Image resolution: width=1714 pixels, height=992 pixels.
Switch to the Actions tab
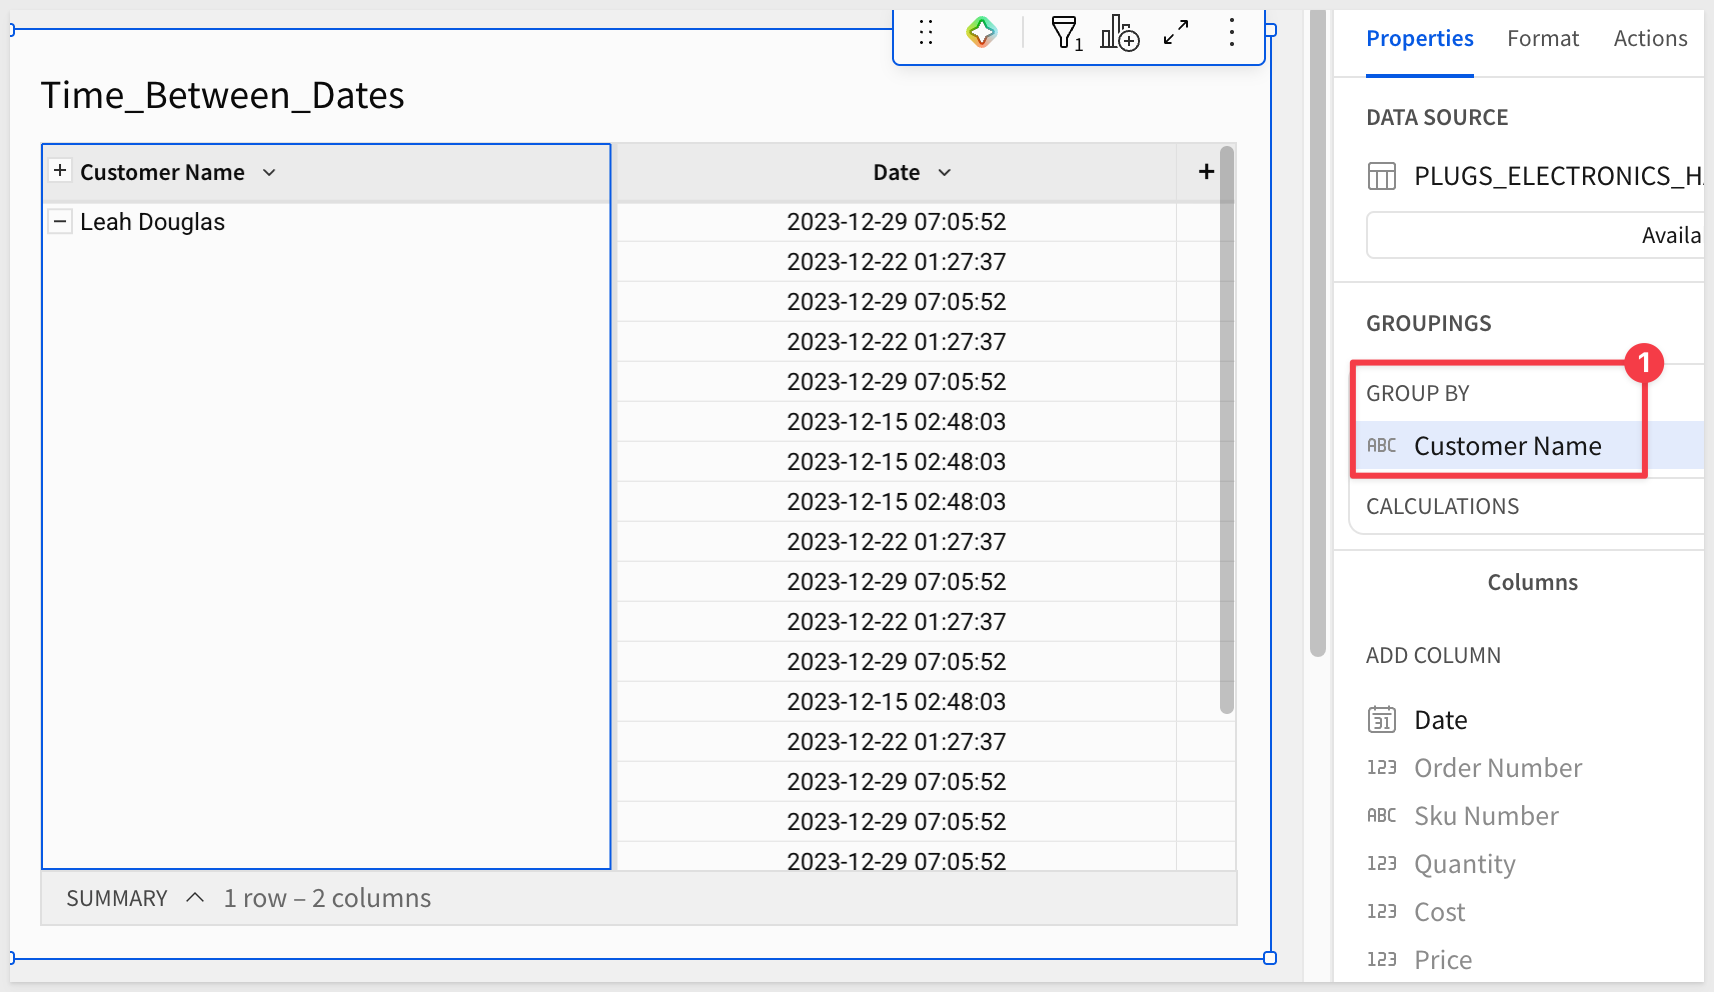coord(1650,39)
